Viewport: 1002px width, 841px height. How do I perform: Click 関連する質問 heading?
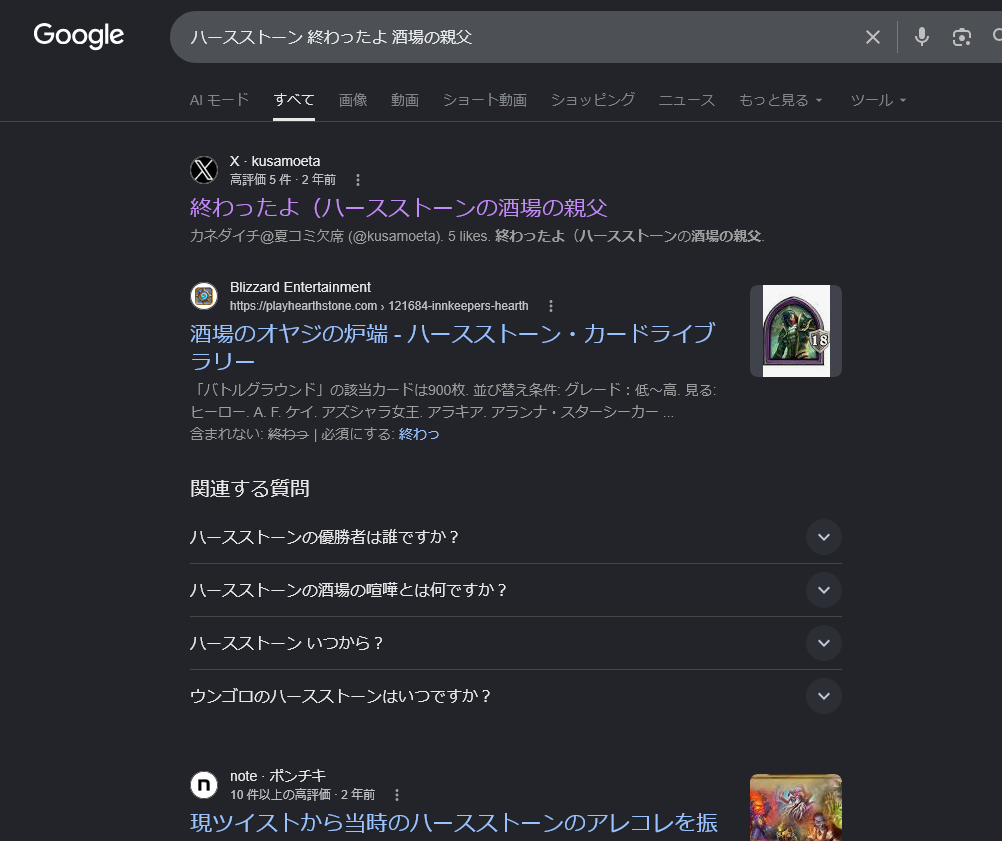tap(250, 489)
